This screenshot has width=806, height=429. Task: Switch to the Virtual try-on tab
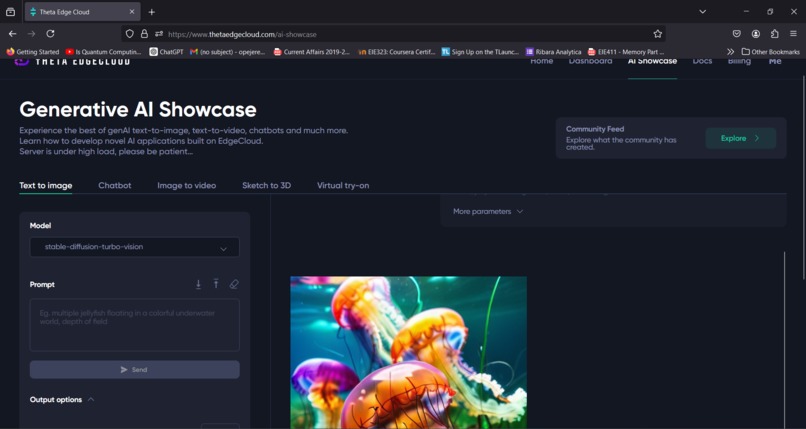[x=343, y=185]
